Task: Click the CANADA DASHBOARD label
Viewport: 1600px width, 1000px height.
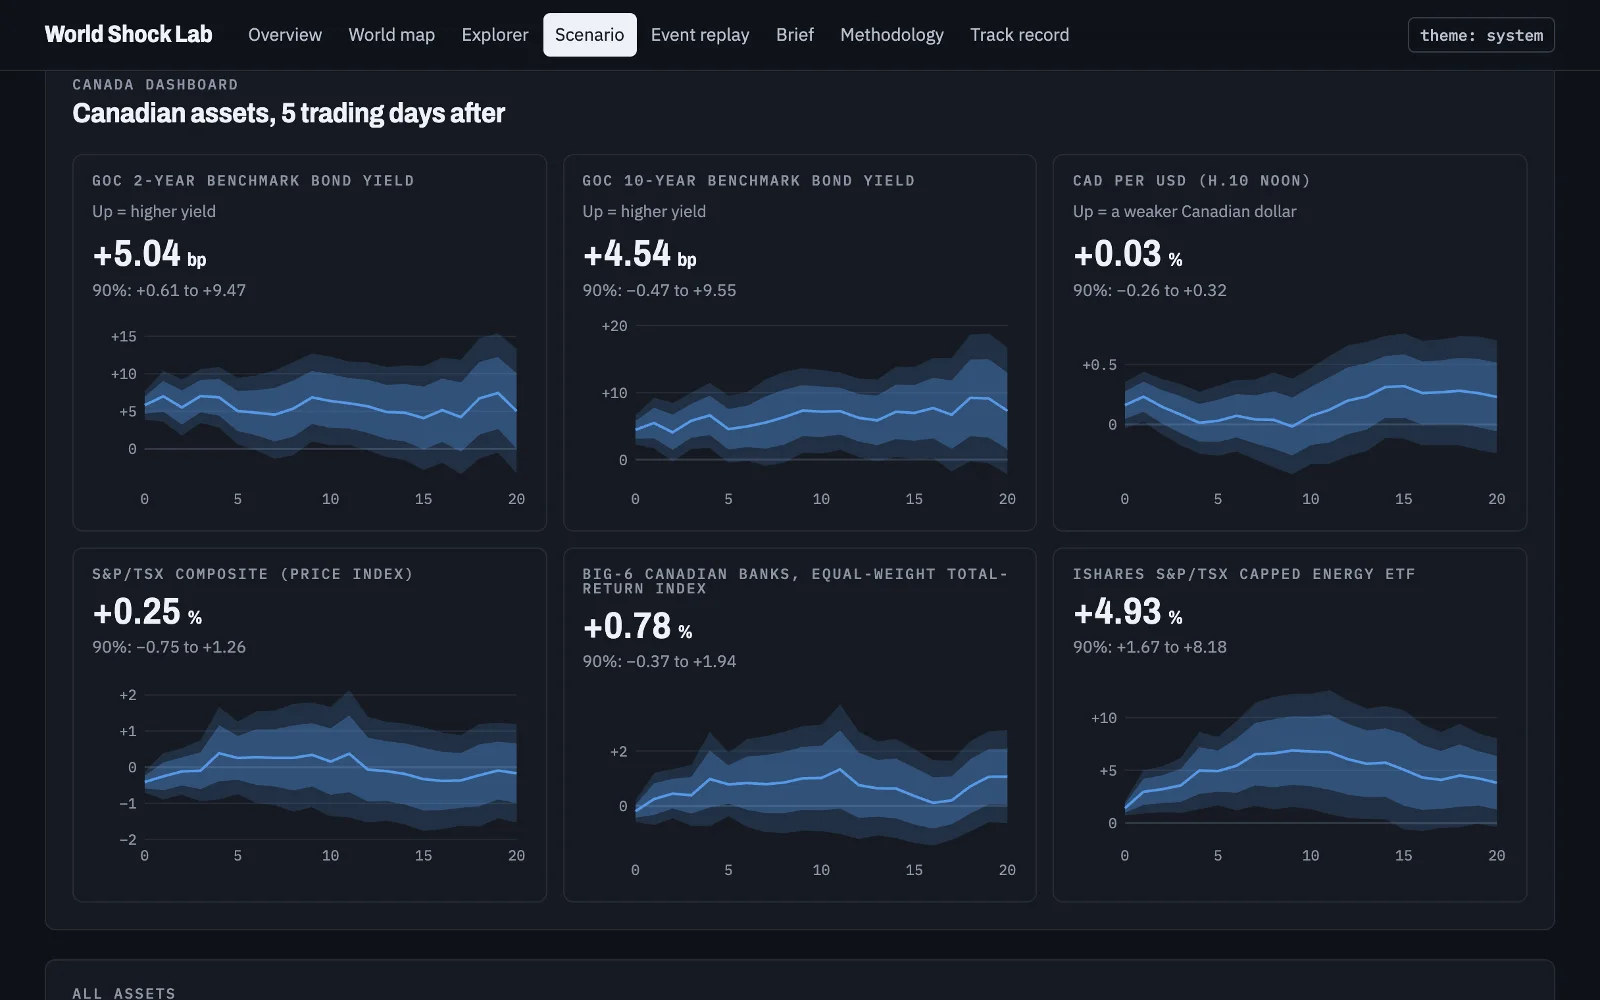Action: click(x=155, y=85)
